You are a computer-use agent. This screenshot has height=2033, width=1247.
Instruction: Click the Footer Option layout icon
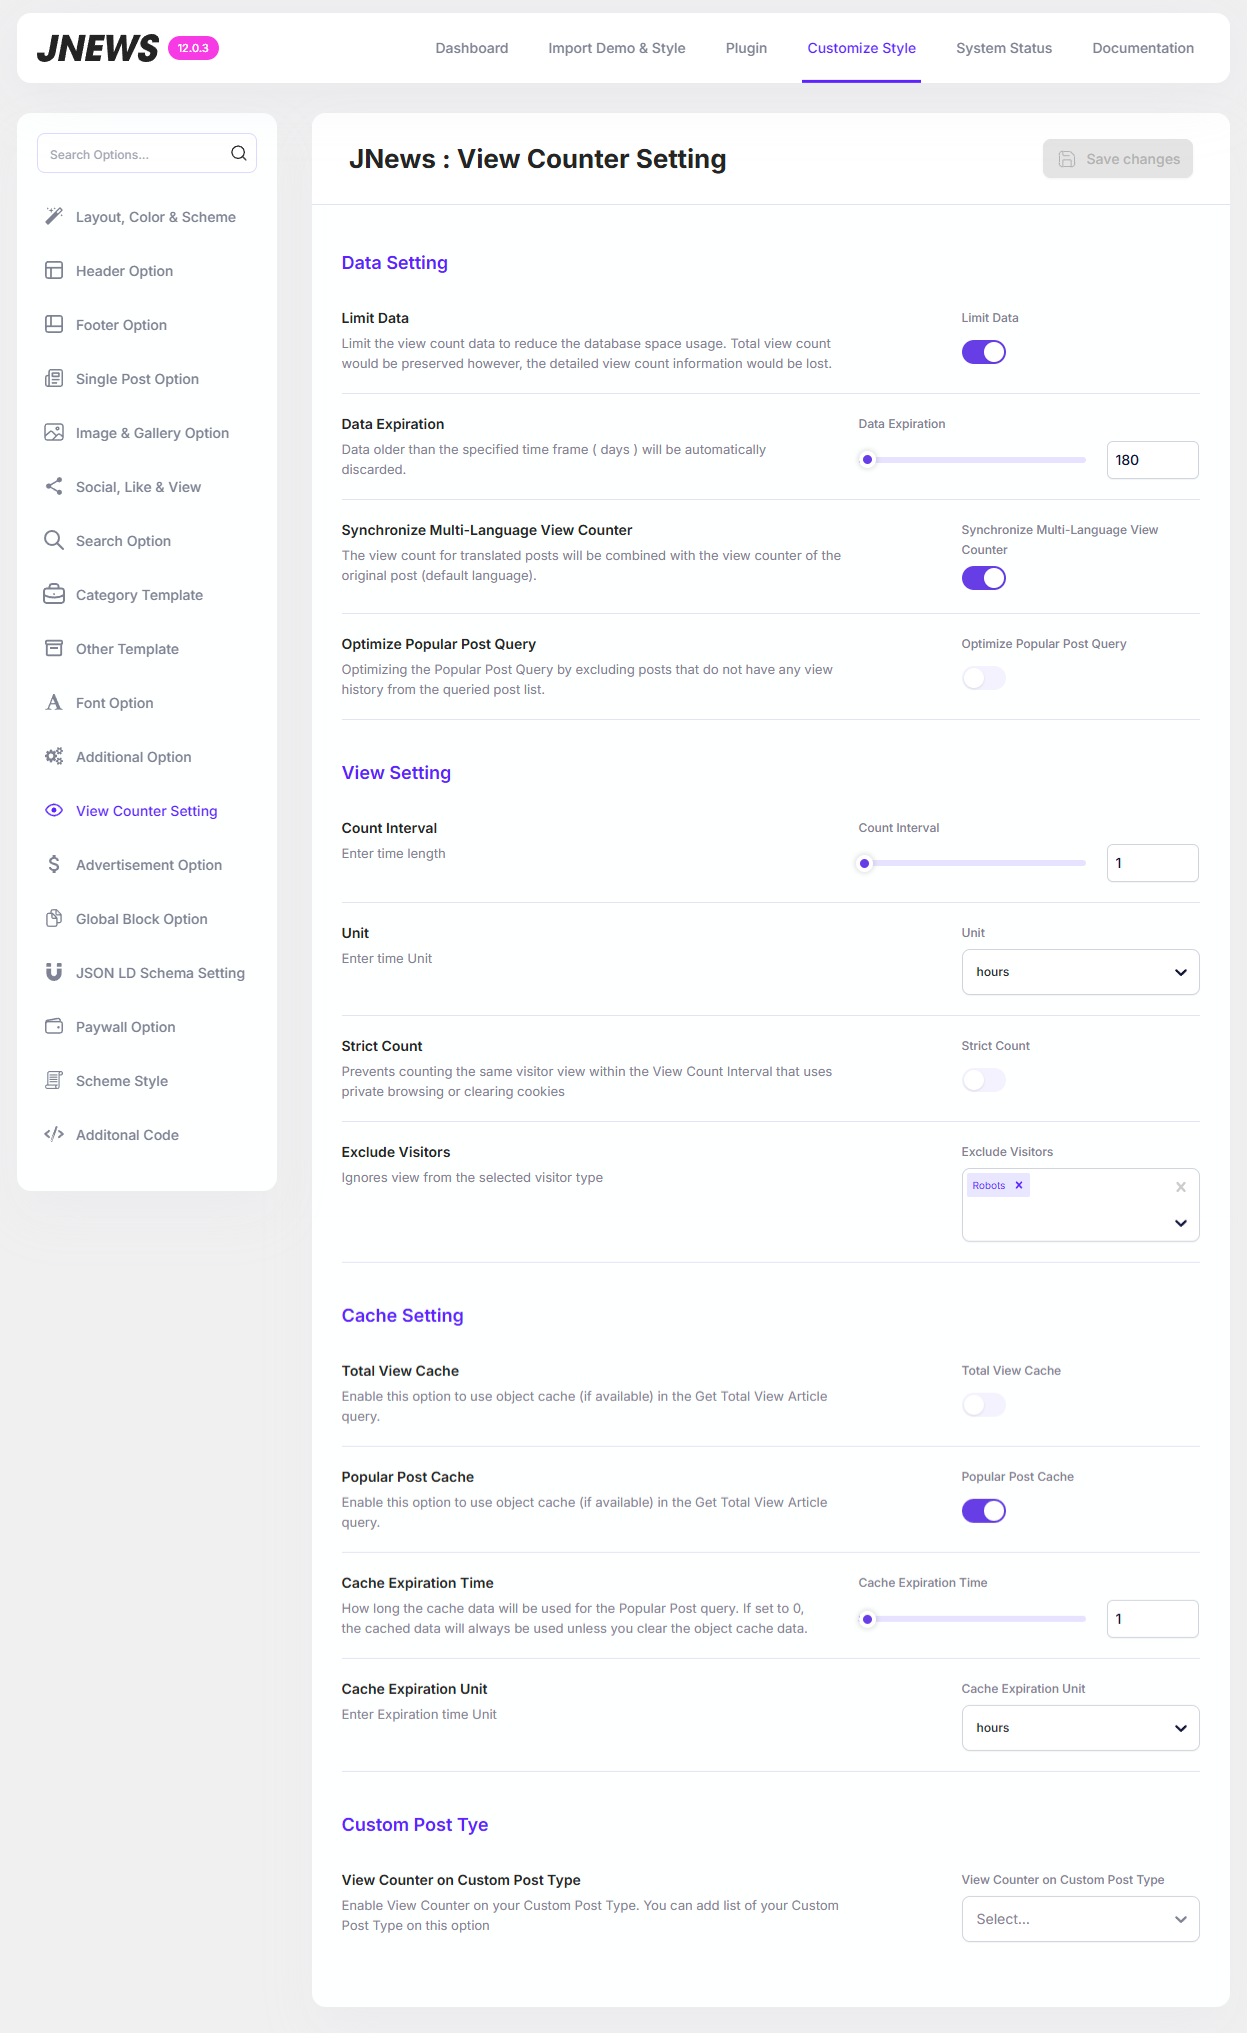click(54, 324)
